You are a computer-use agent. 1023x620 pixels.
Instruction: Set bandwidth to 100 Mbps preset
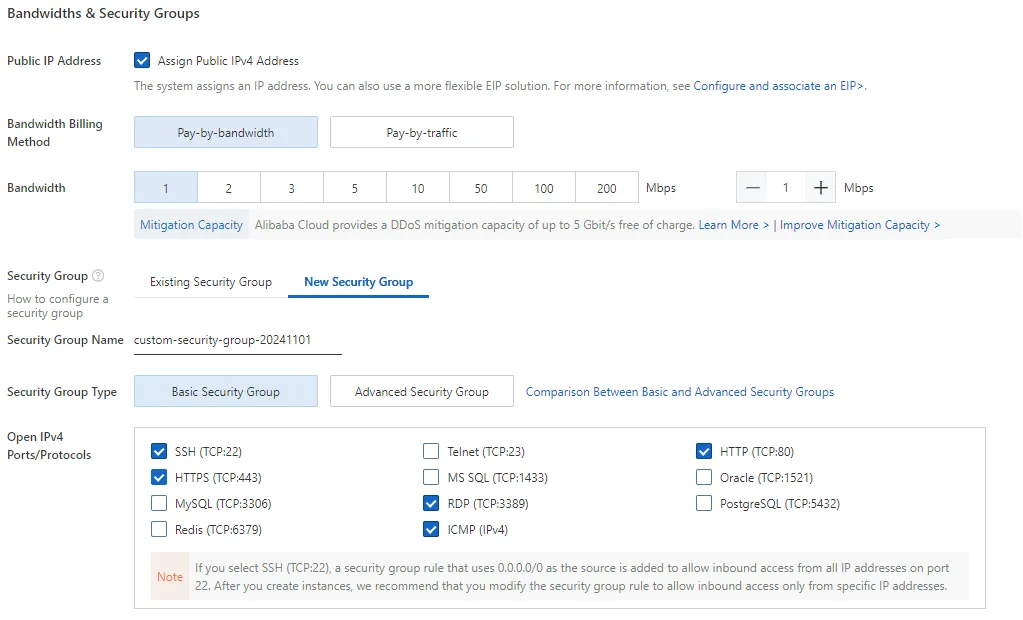click(544, 188)
